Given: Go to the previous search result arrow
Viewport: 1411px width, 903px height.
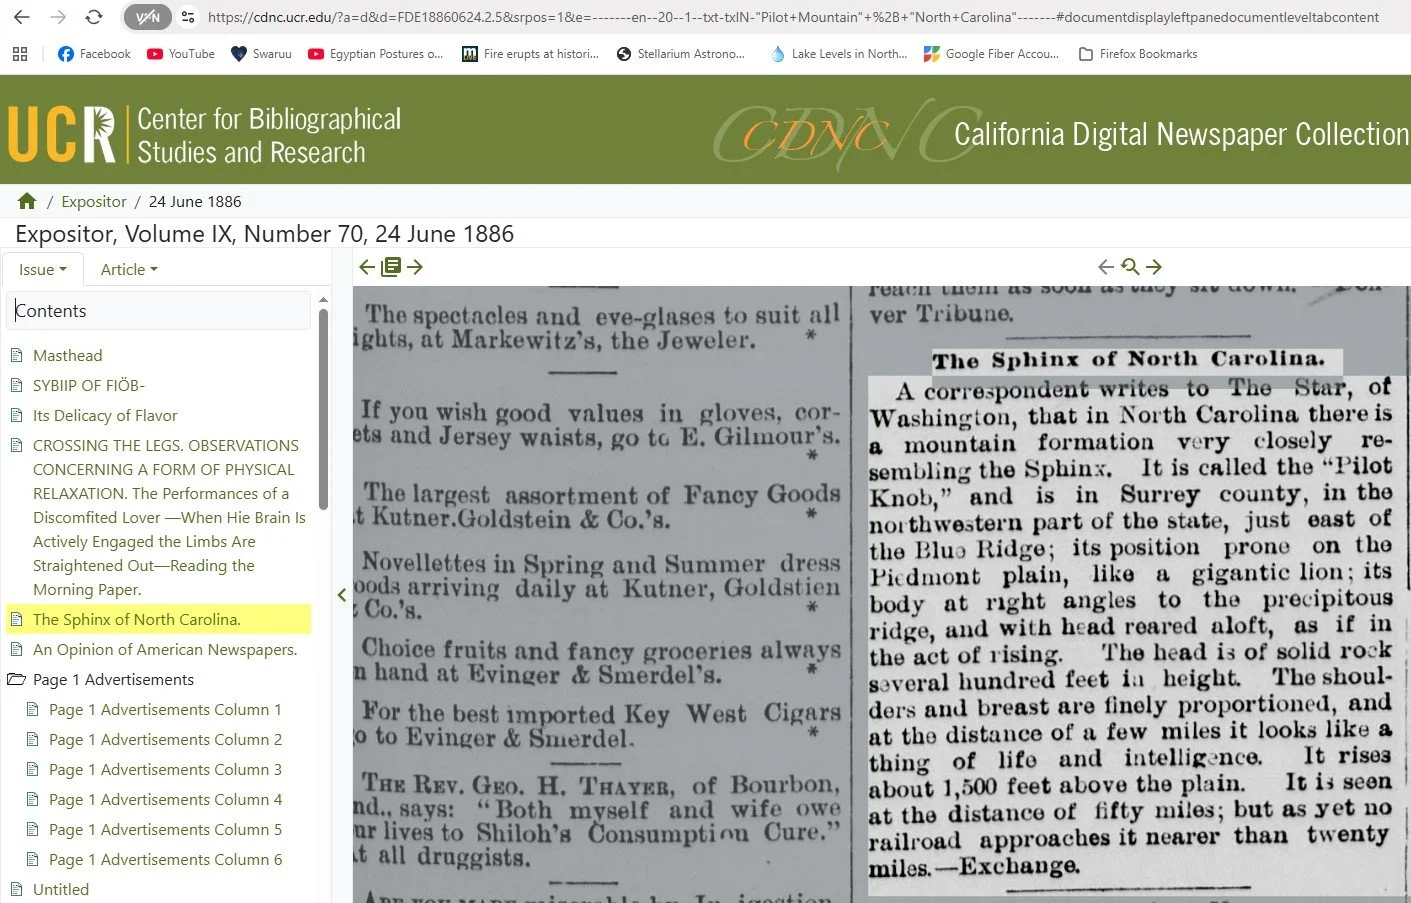Looking at the screenshot, I should 1105,267.
